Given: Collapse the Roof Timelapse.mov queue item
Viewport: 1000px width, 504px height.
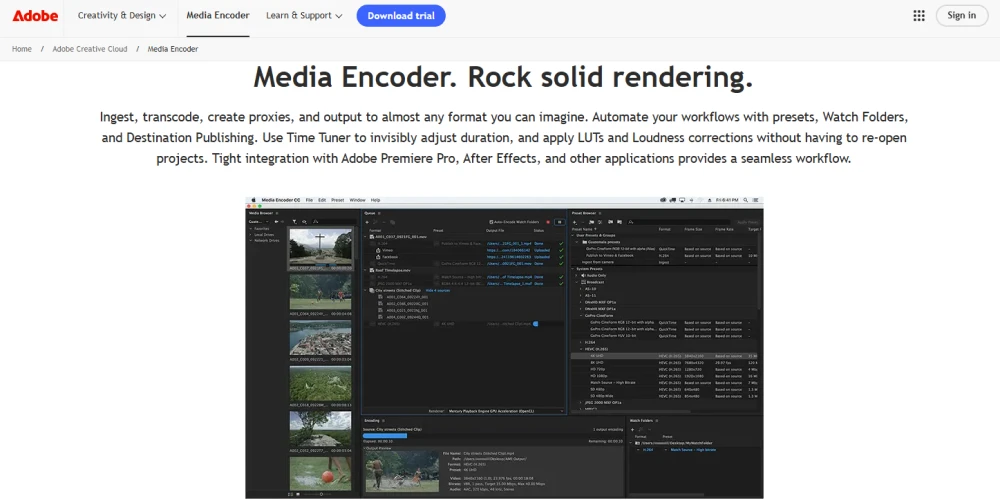Looking at the screenshot, I should (x=365, y=270).
